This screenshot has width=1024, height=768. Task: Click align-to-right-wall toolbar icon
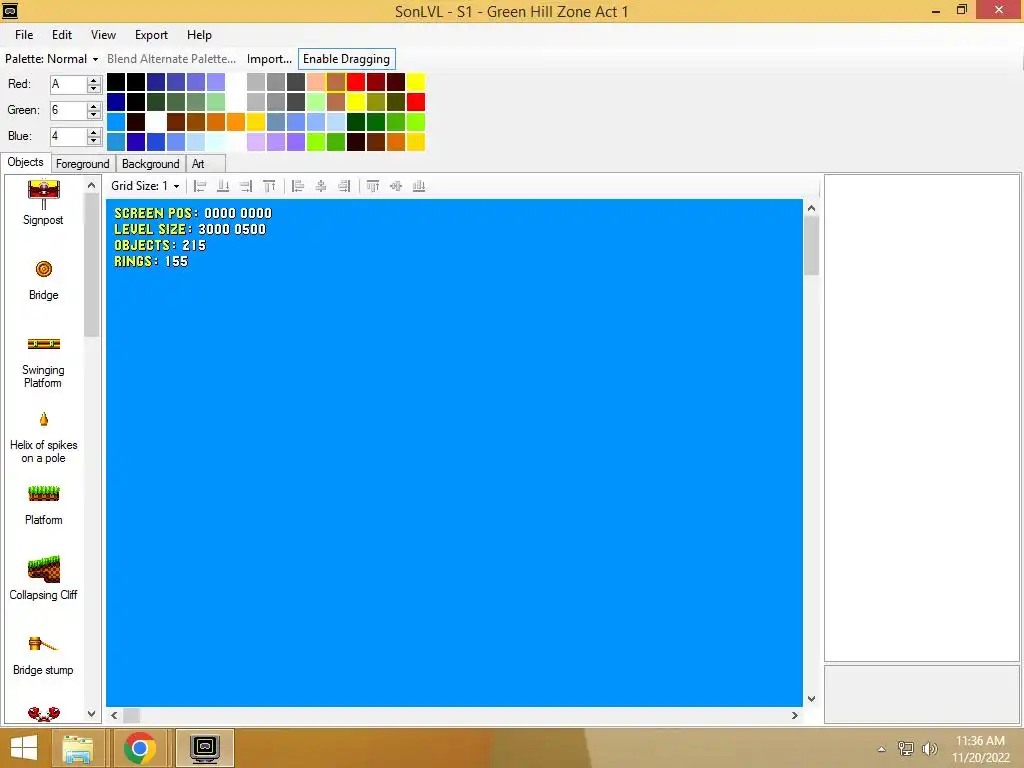(x=246, y=186)
